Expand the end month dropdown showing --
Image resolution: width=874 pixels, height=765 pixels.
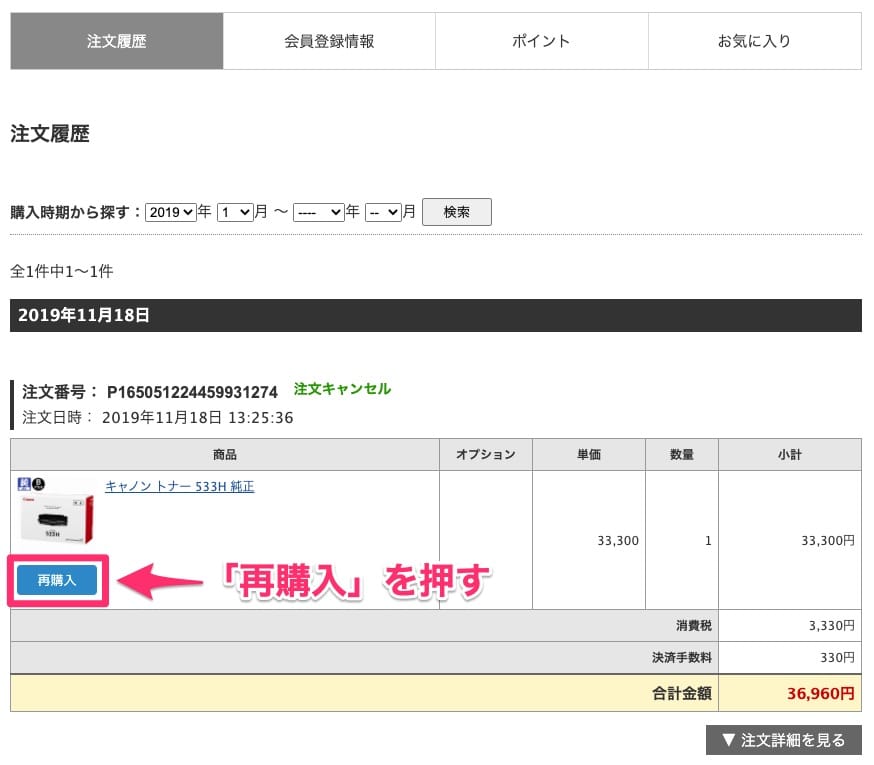pos(382,212)
